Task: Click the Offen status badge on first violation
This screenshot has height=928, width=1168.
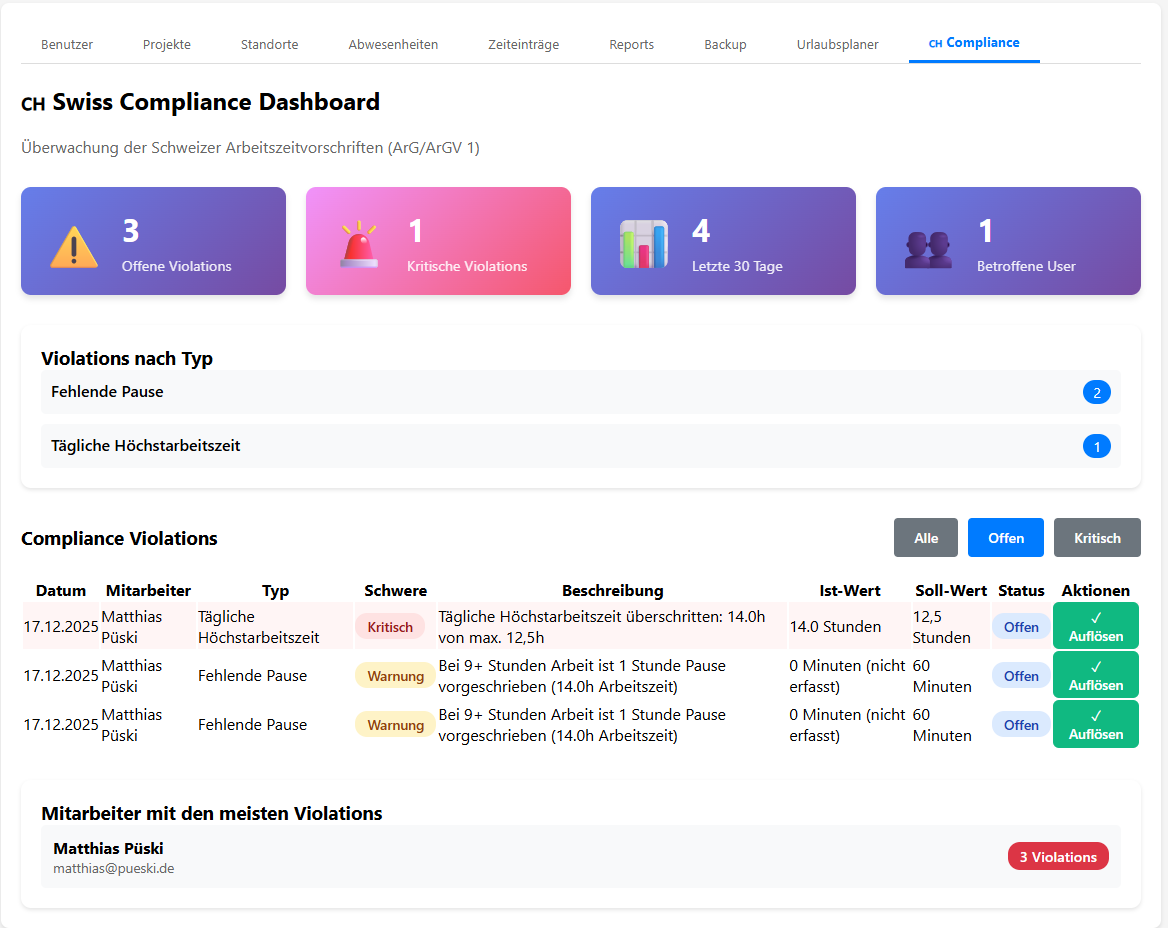Action: 1021,626
